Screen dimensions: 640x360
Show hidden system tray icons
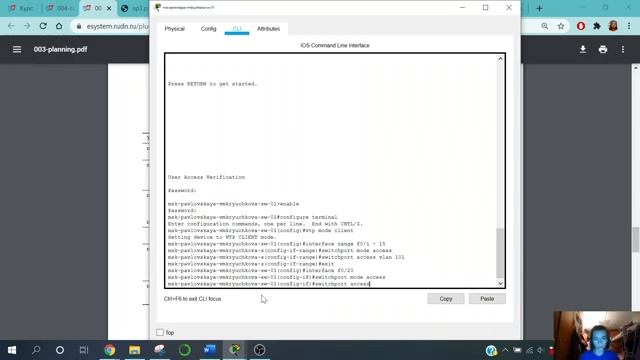[x=505, y=350]
